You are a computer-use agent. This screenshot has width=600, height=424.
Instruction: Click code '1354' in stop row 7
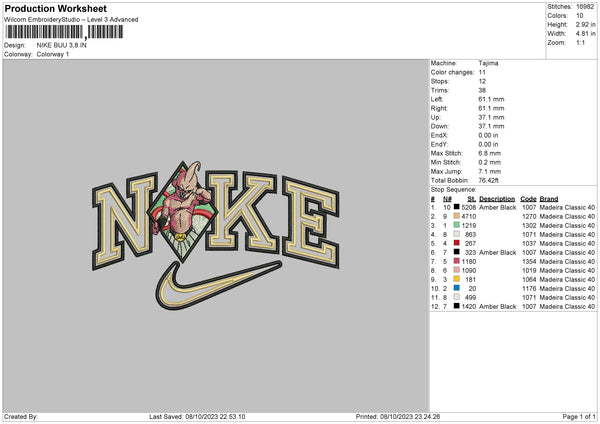coord(529,261)
